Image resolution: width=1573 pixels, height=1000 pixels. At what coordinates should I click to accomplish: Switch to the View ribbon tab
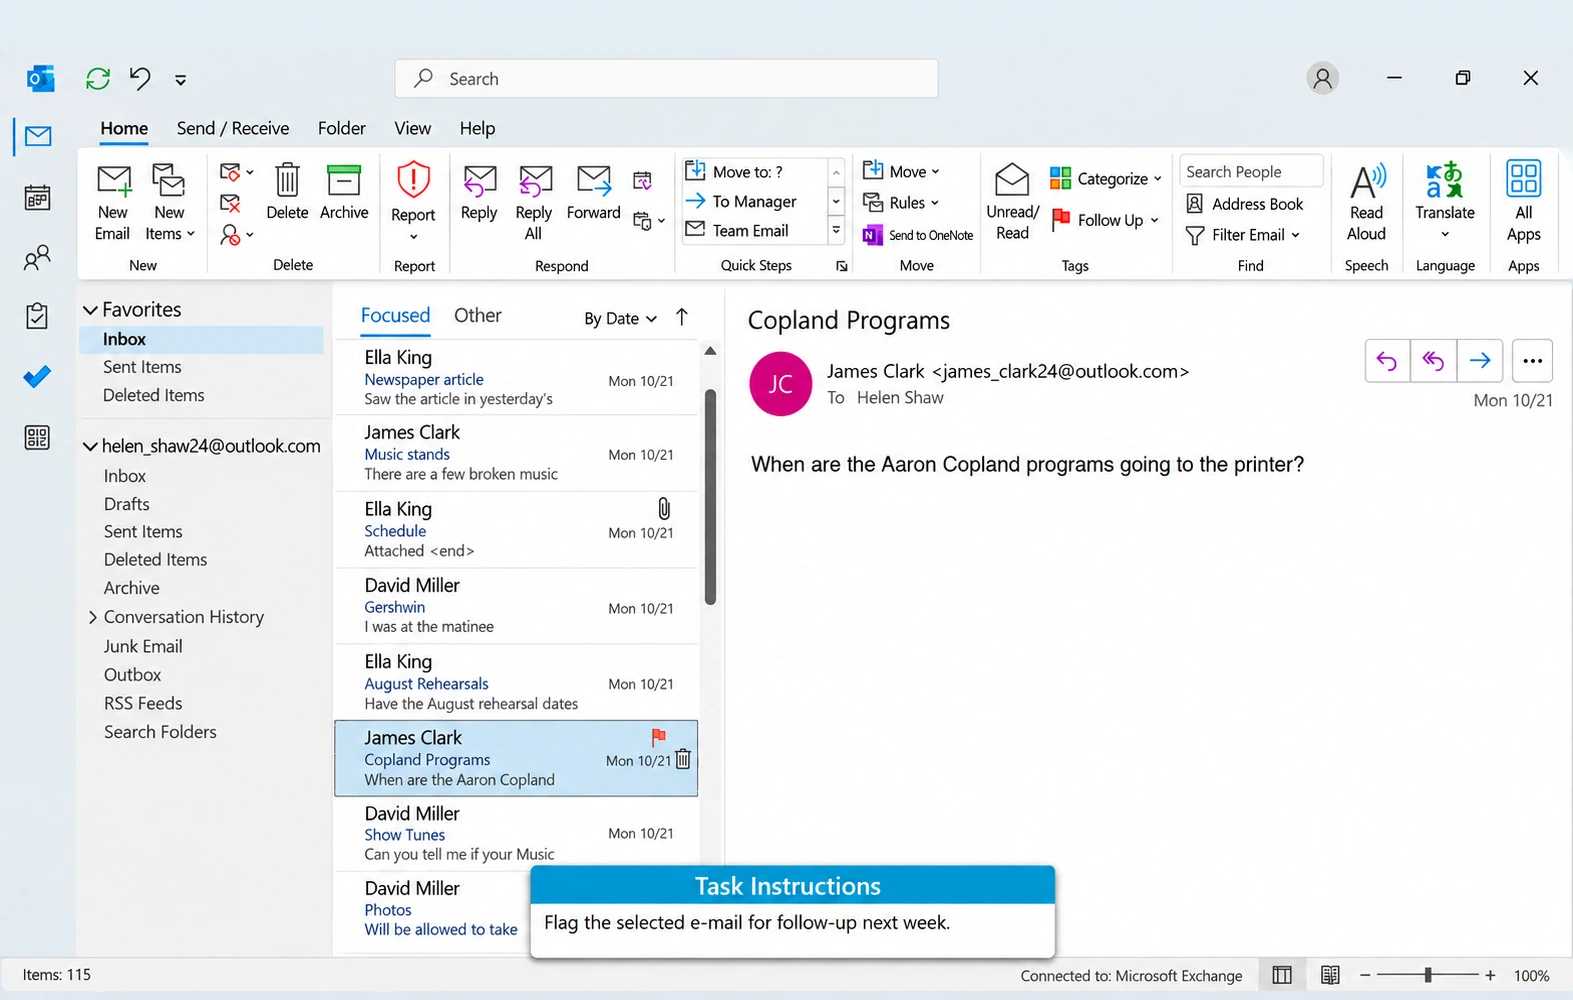pyautogui.click(x=412, y=128)
